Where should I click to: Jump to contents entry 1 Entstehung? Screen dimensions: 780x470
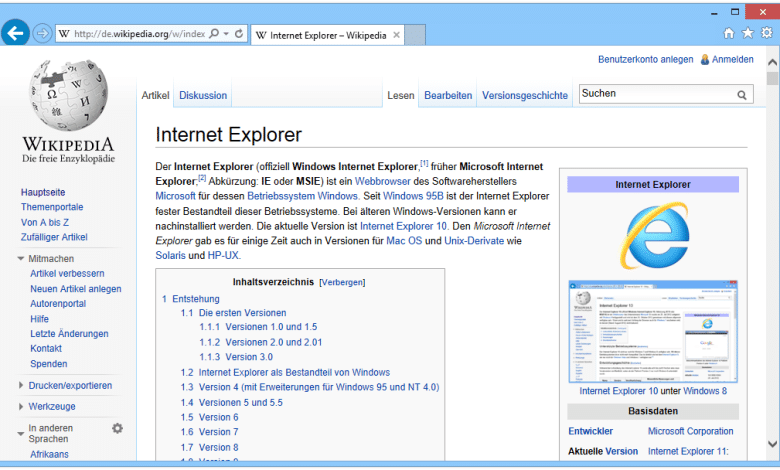coord(191,299)
